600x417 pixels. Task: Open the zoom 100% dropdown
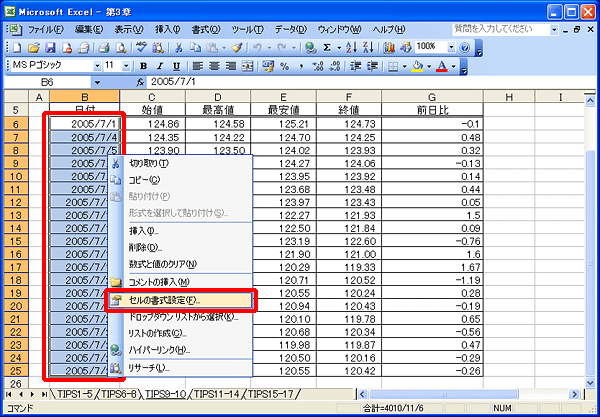click(452, 47)
